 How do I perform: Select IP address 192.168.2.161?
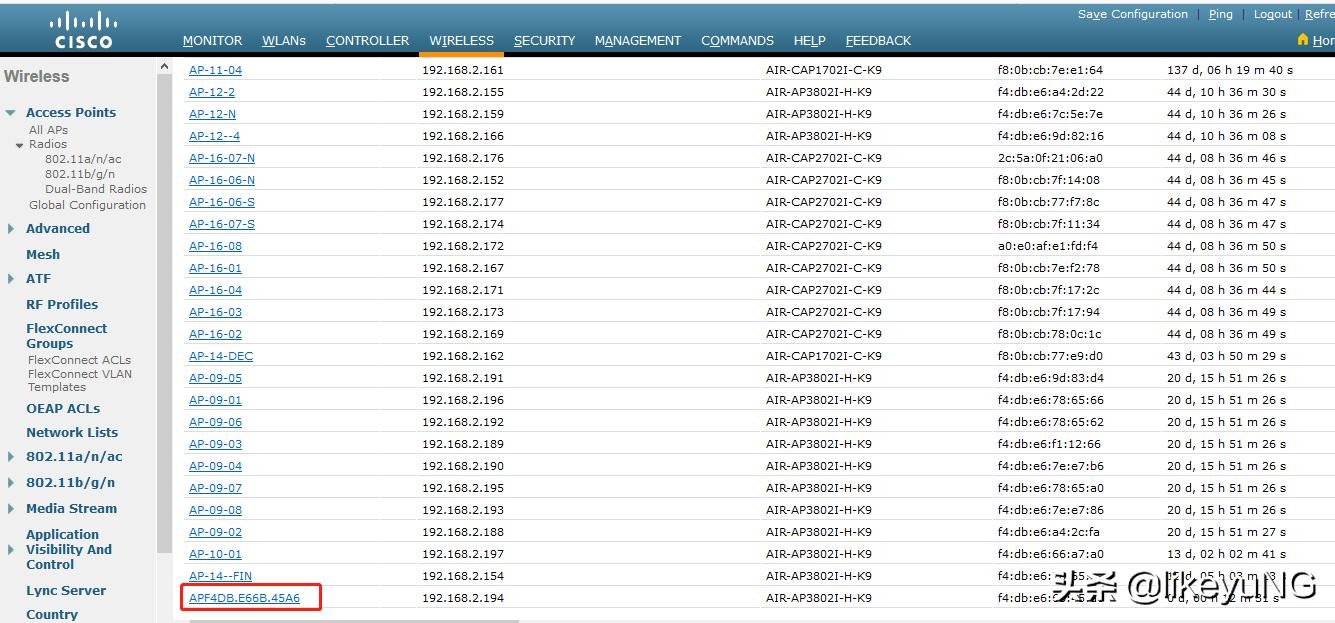point(463,70)
